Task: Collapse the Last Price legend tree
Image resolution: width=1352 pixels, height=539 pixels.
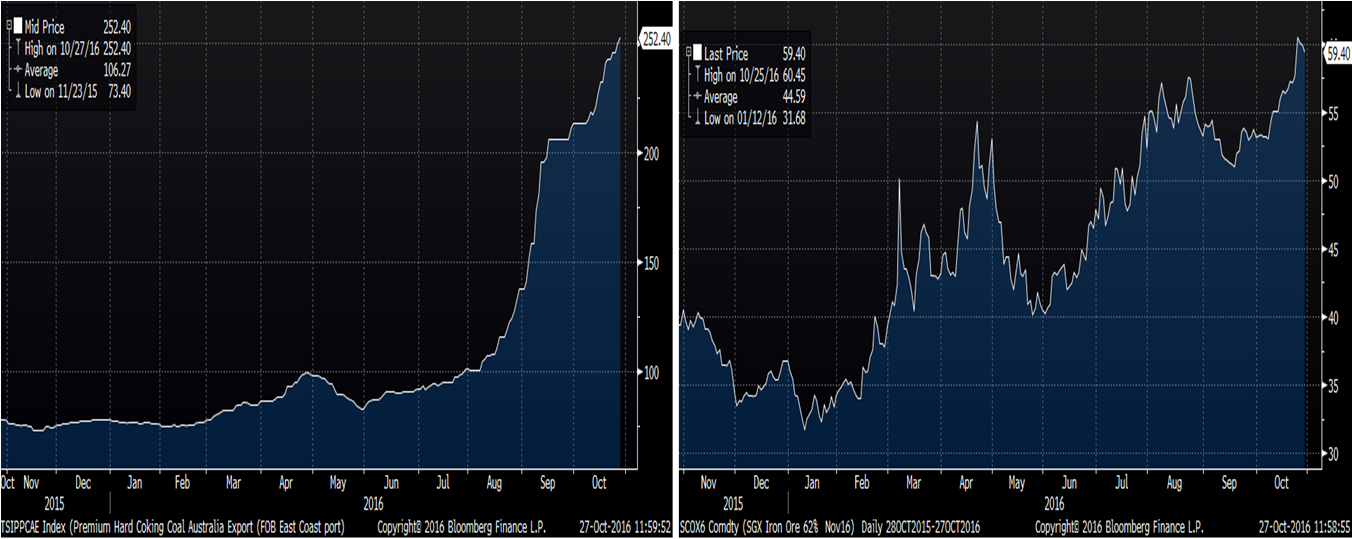Action: [x=690, y=54]
